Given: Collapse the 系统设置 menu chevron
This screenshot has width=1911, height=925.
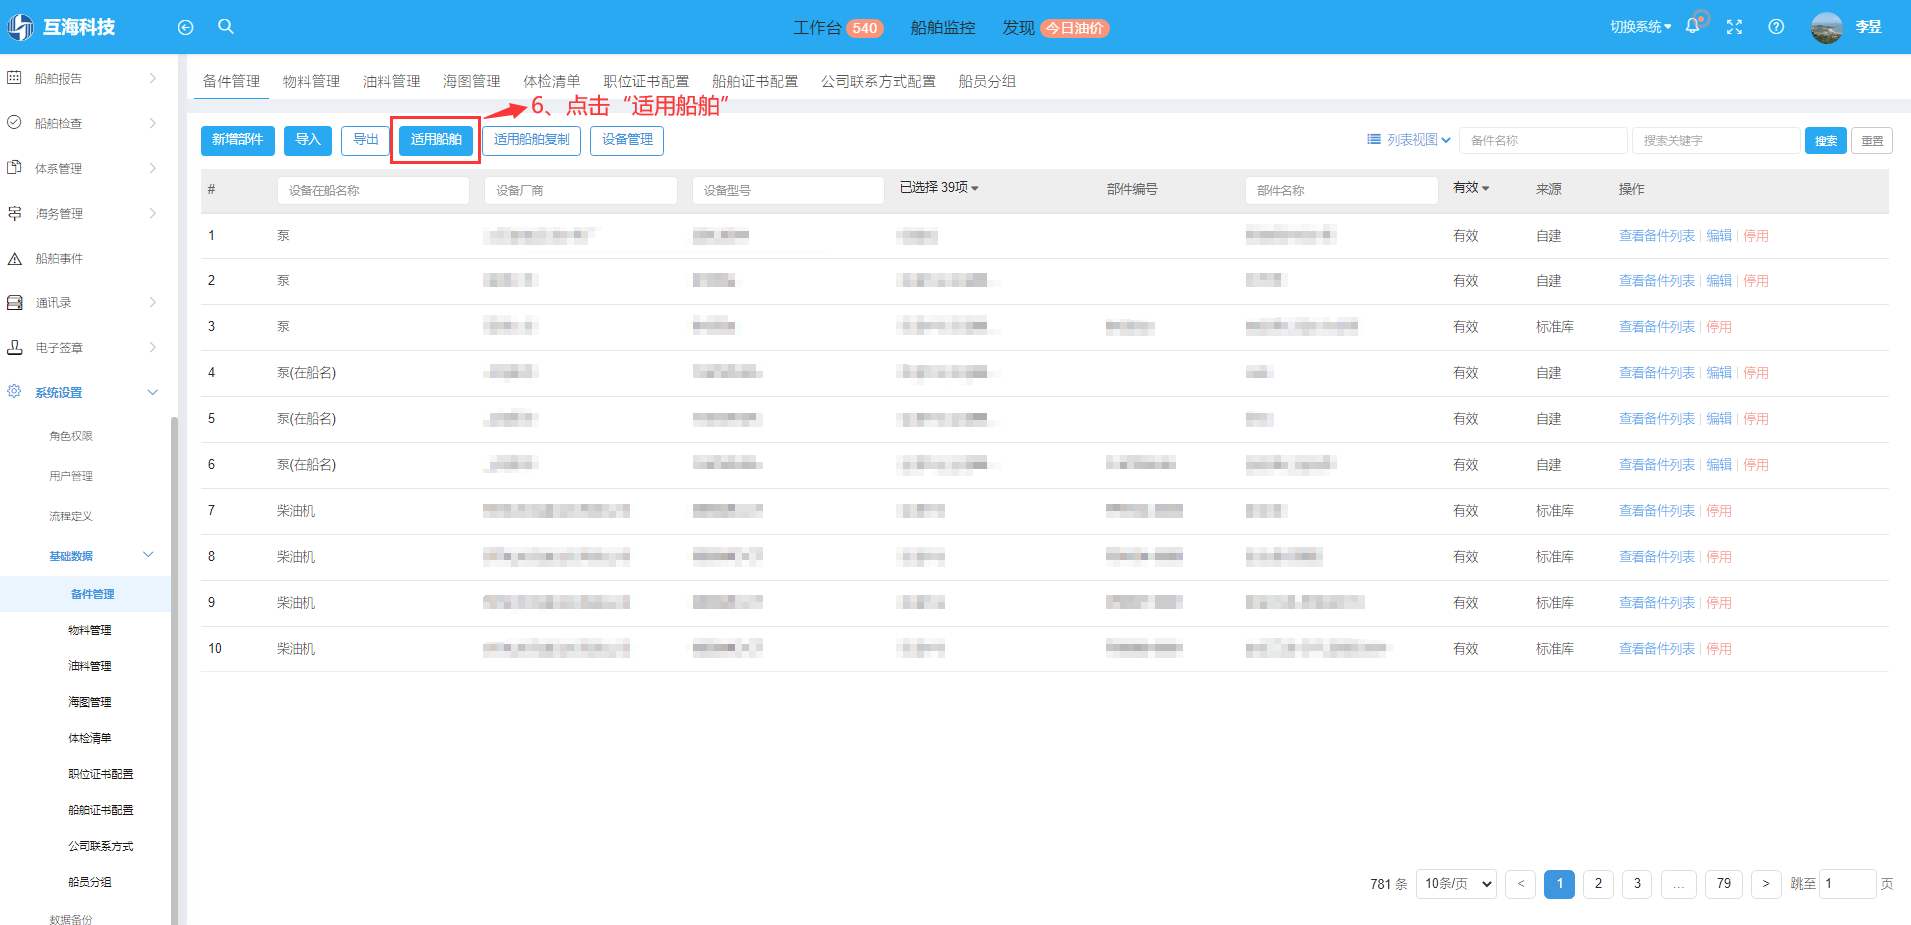Looking at the screenshot, I should (x=152, y=392).
